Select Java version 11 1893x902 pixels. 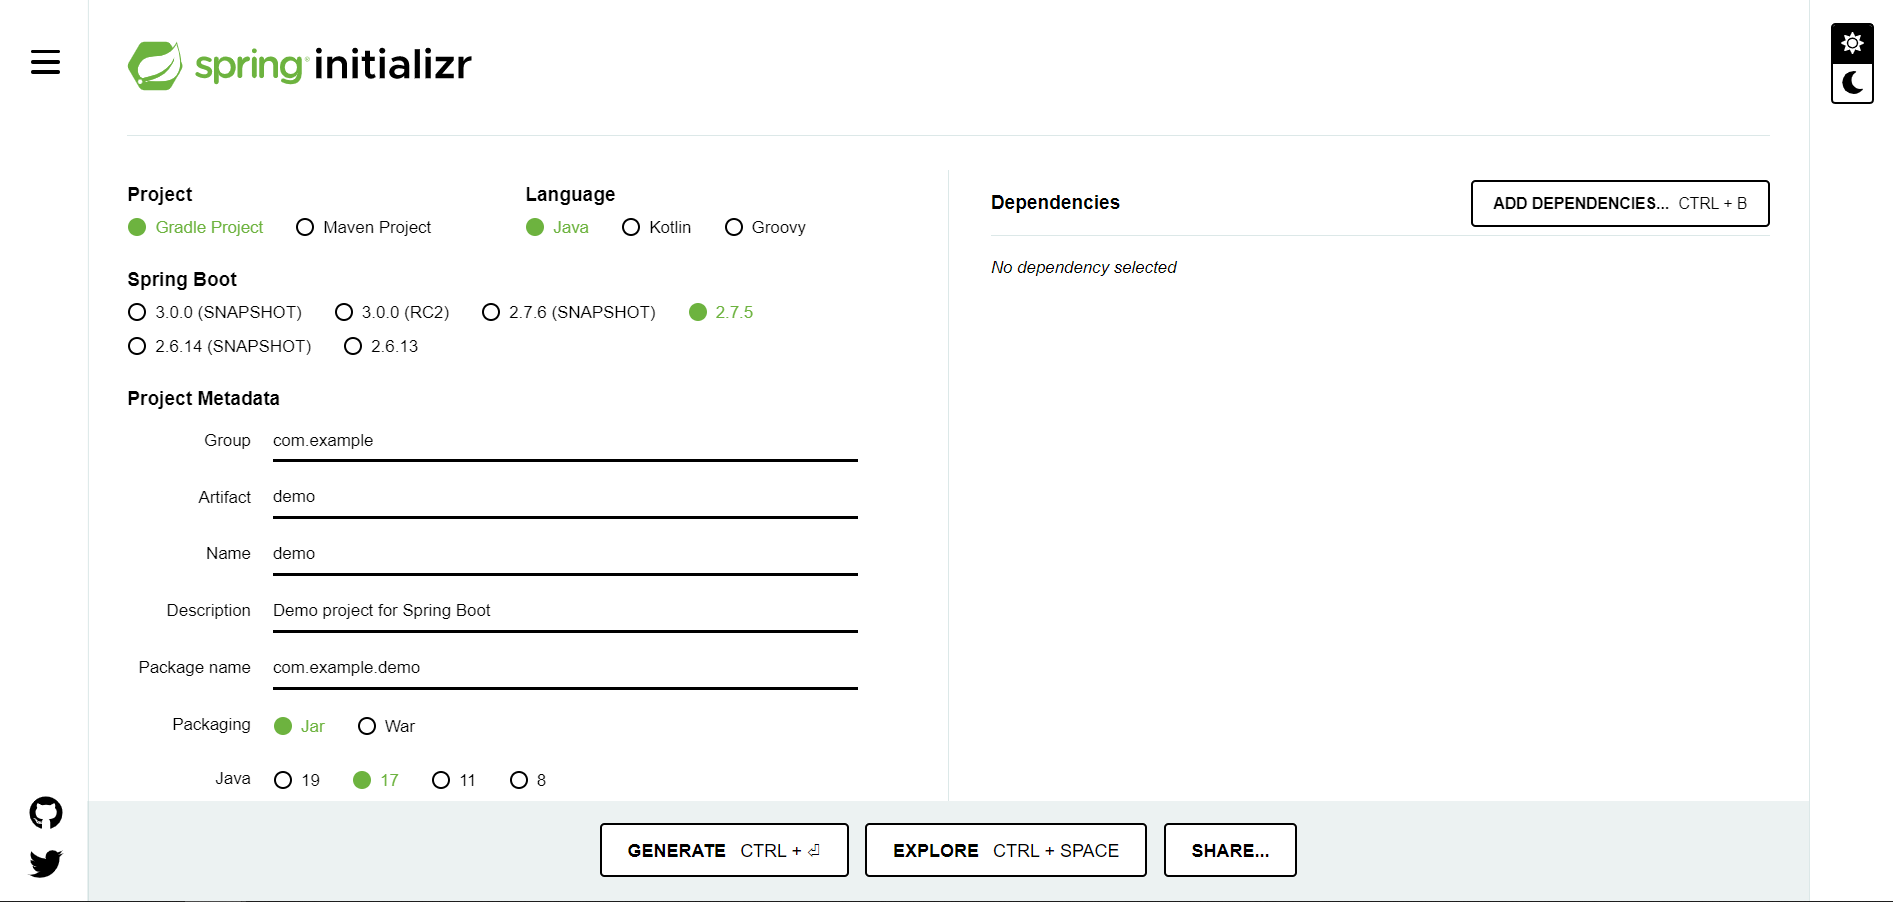(454, 780)
